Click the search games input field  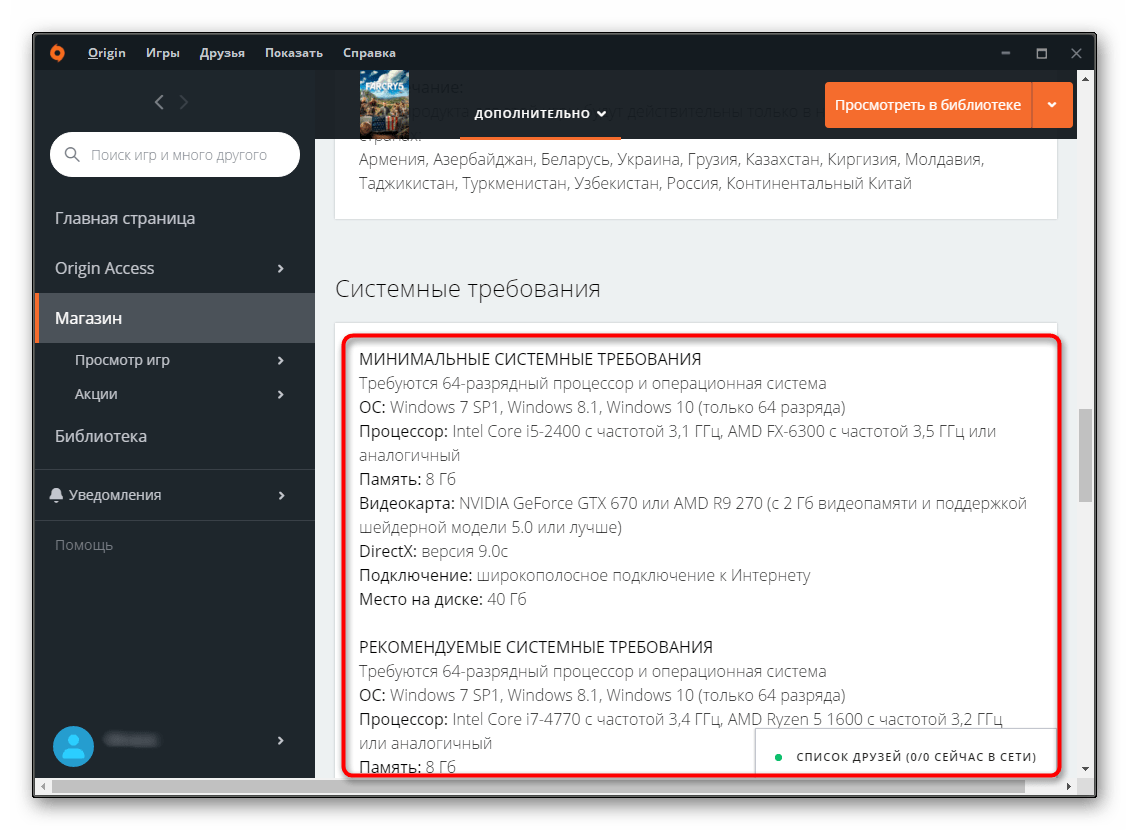click(x=185, y=155)
